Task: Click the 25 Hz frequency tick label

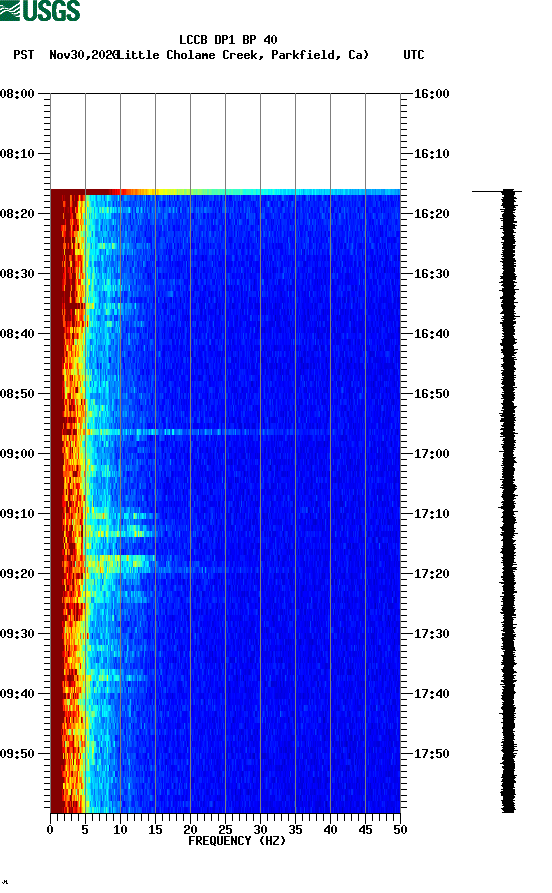Action: click(225, 830)
